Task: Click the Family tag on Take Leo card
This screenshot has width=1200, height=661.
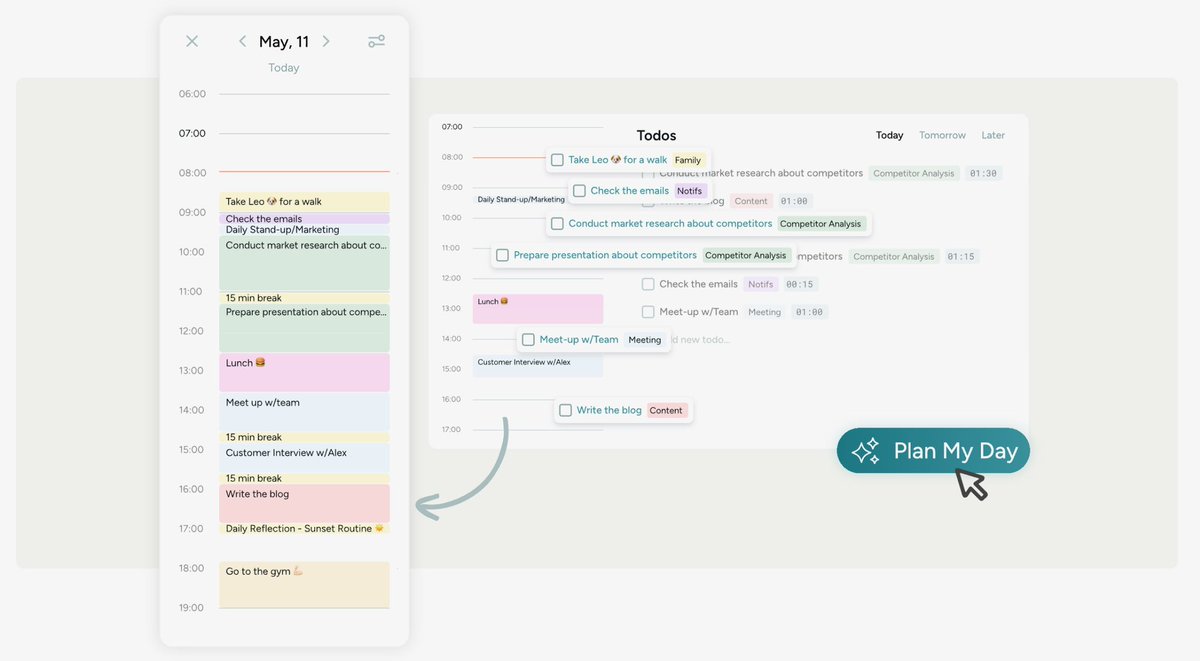Action: 688,160
